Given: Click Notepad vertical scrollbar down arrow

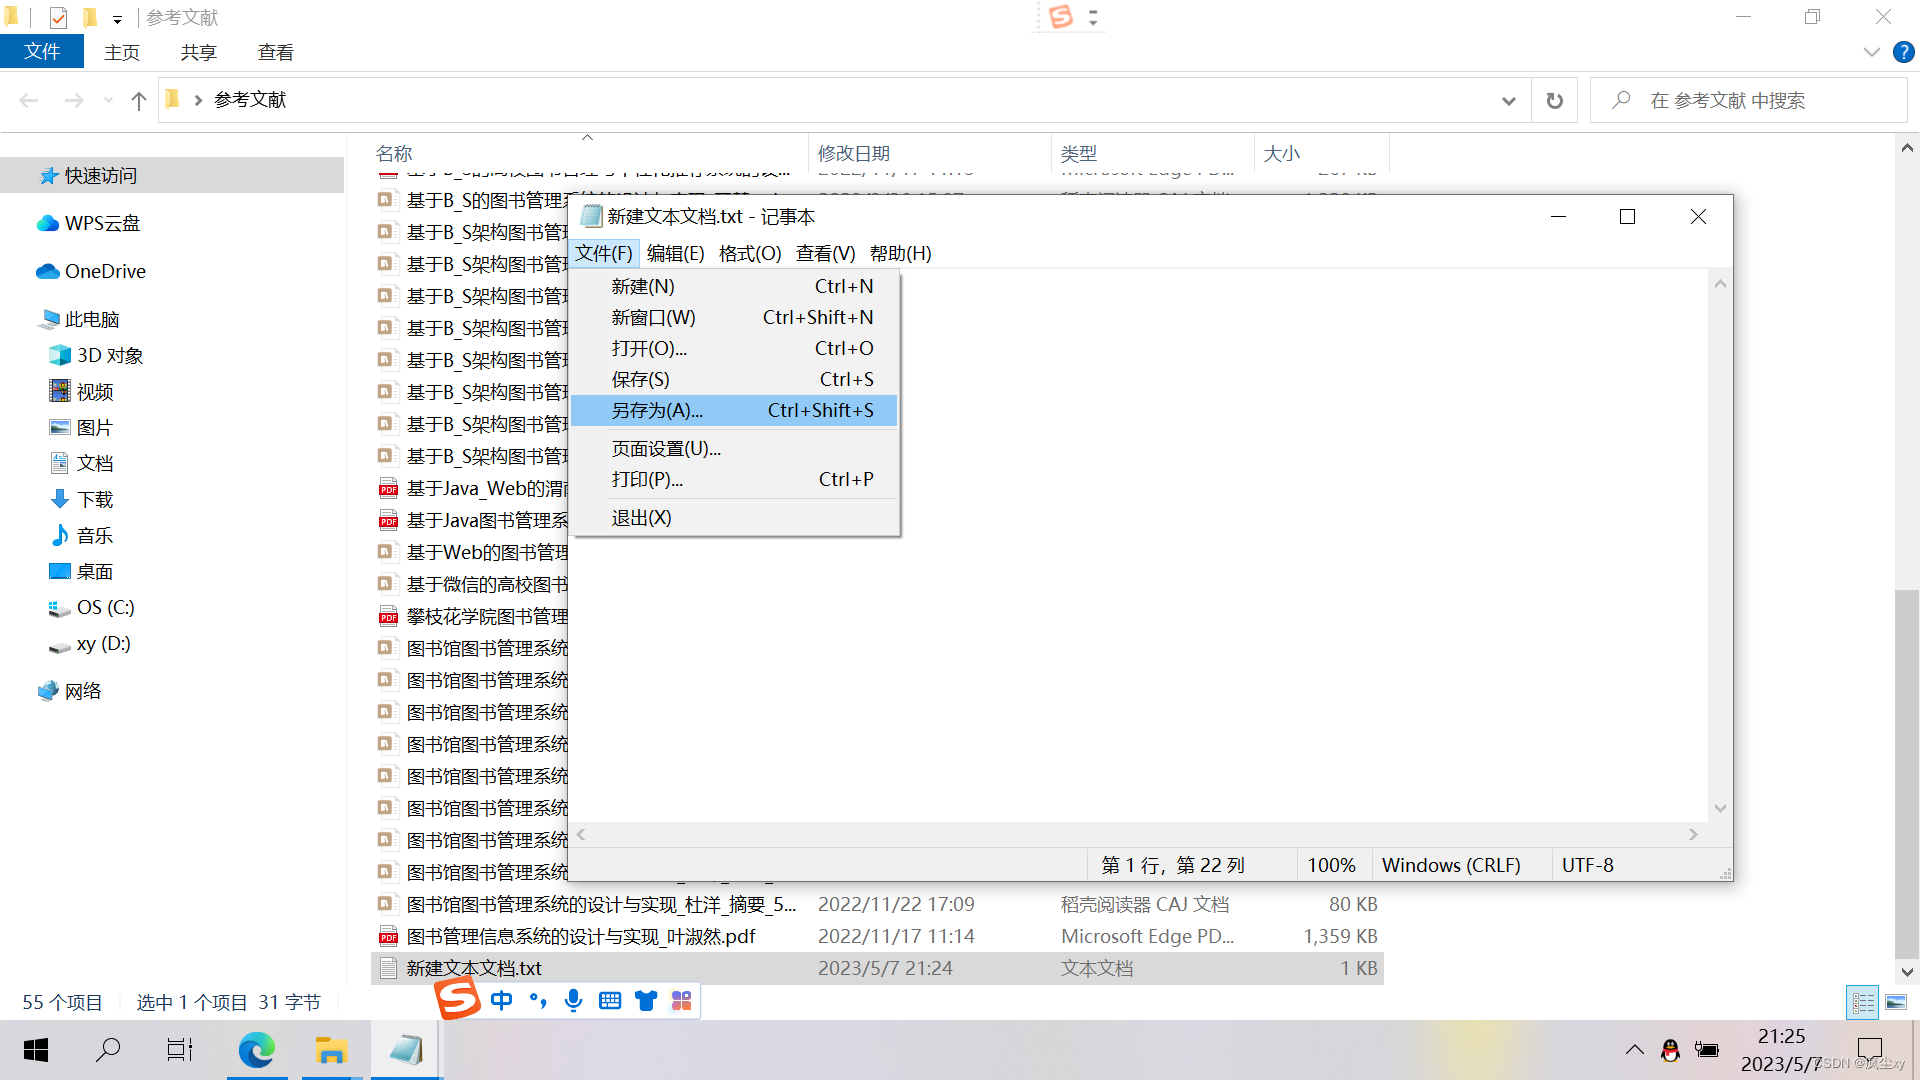Looking at the screenshot, I should click(1720, 808).
